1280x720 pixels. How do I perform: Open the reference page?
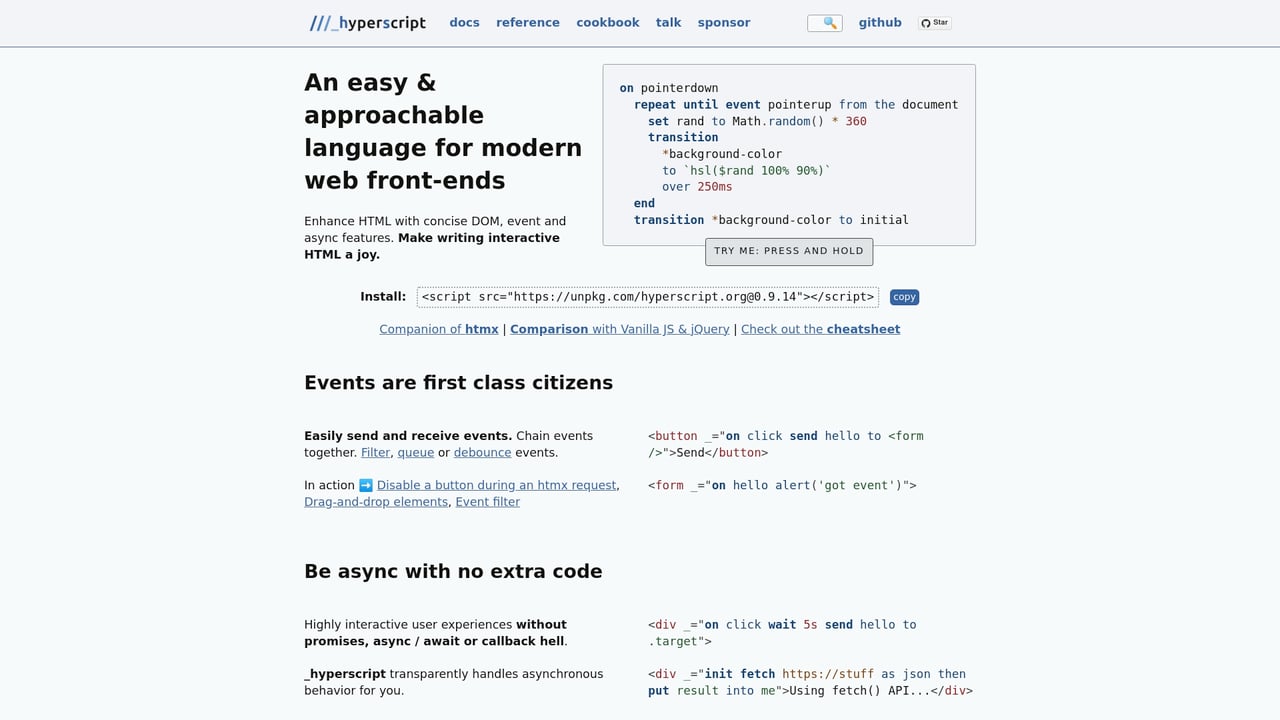[x=527, y=22]
